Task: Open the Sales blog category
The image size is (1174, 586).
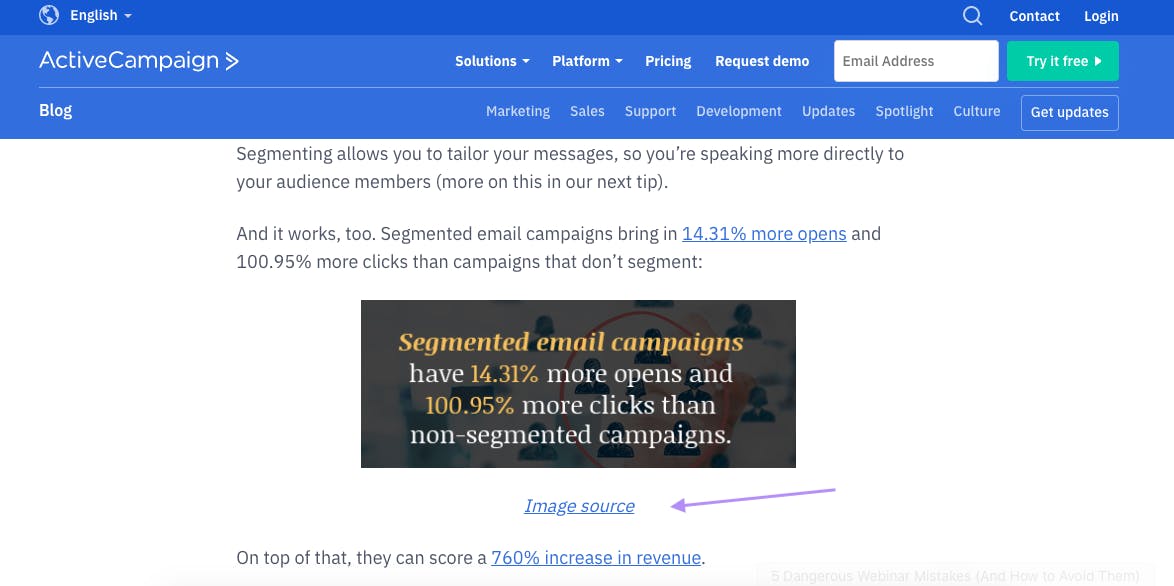Action: coord(587,112)
